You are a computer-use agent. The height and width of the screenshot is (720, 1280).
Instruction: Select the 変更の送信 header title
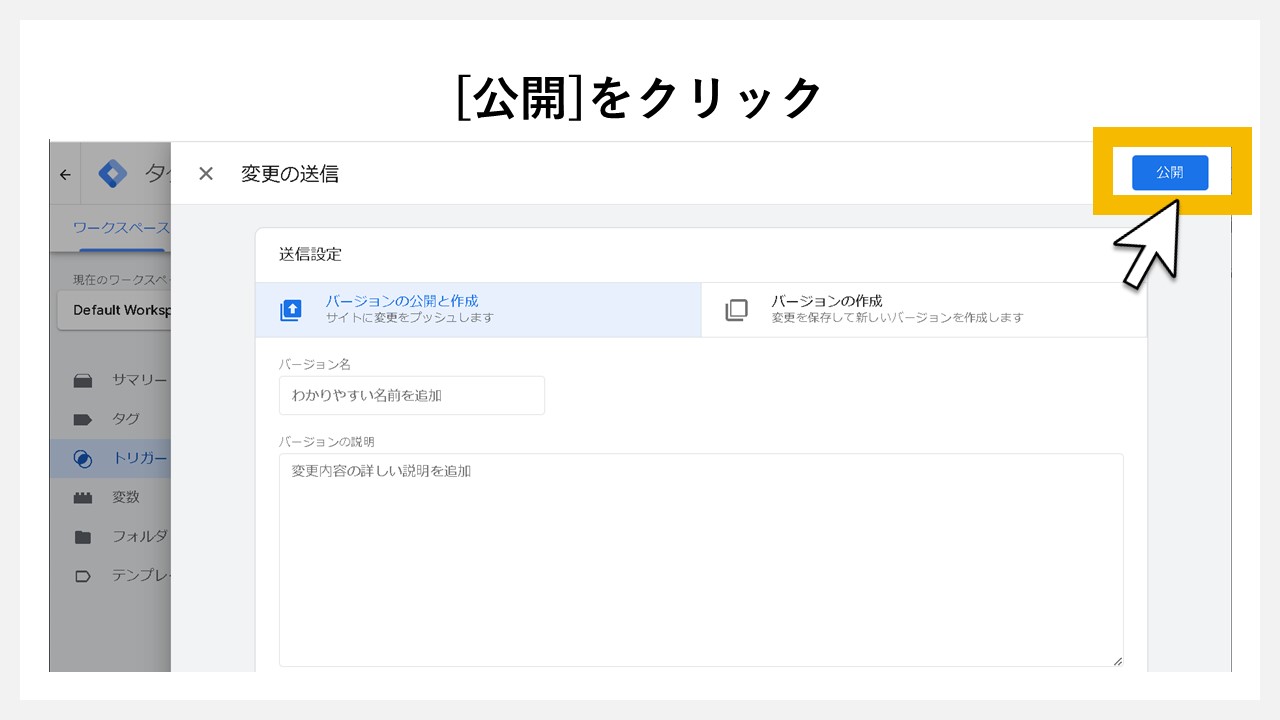click(x=289, y=173)
